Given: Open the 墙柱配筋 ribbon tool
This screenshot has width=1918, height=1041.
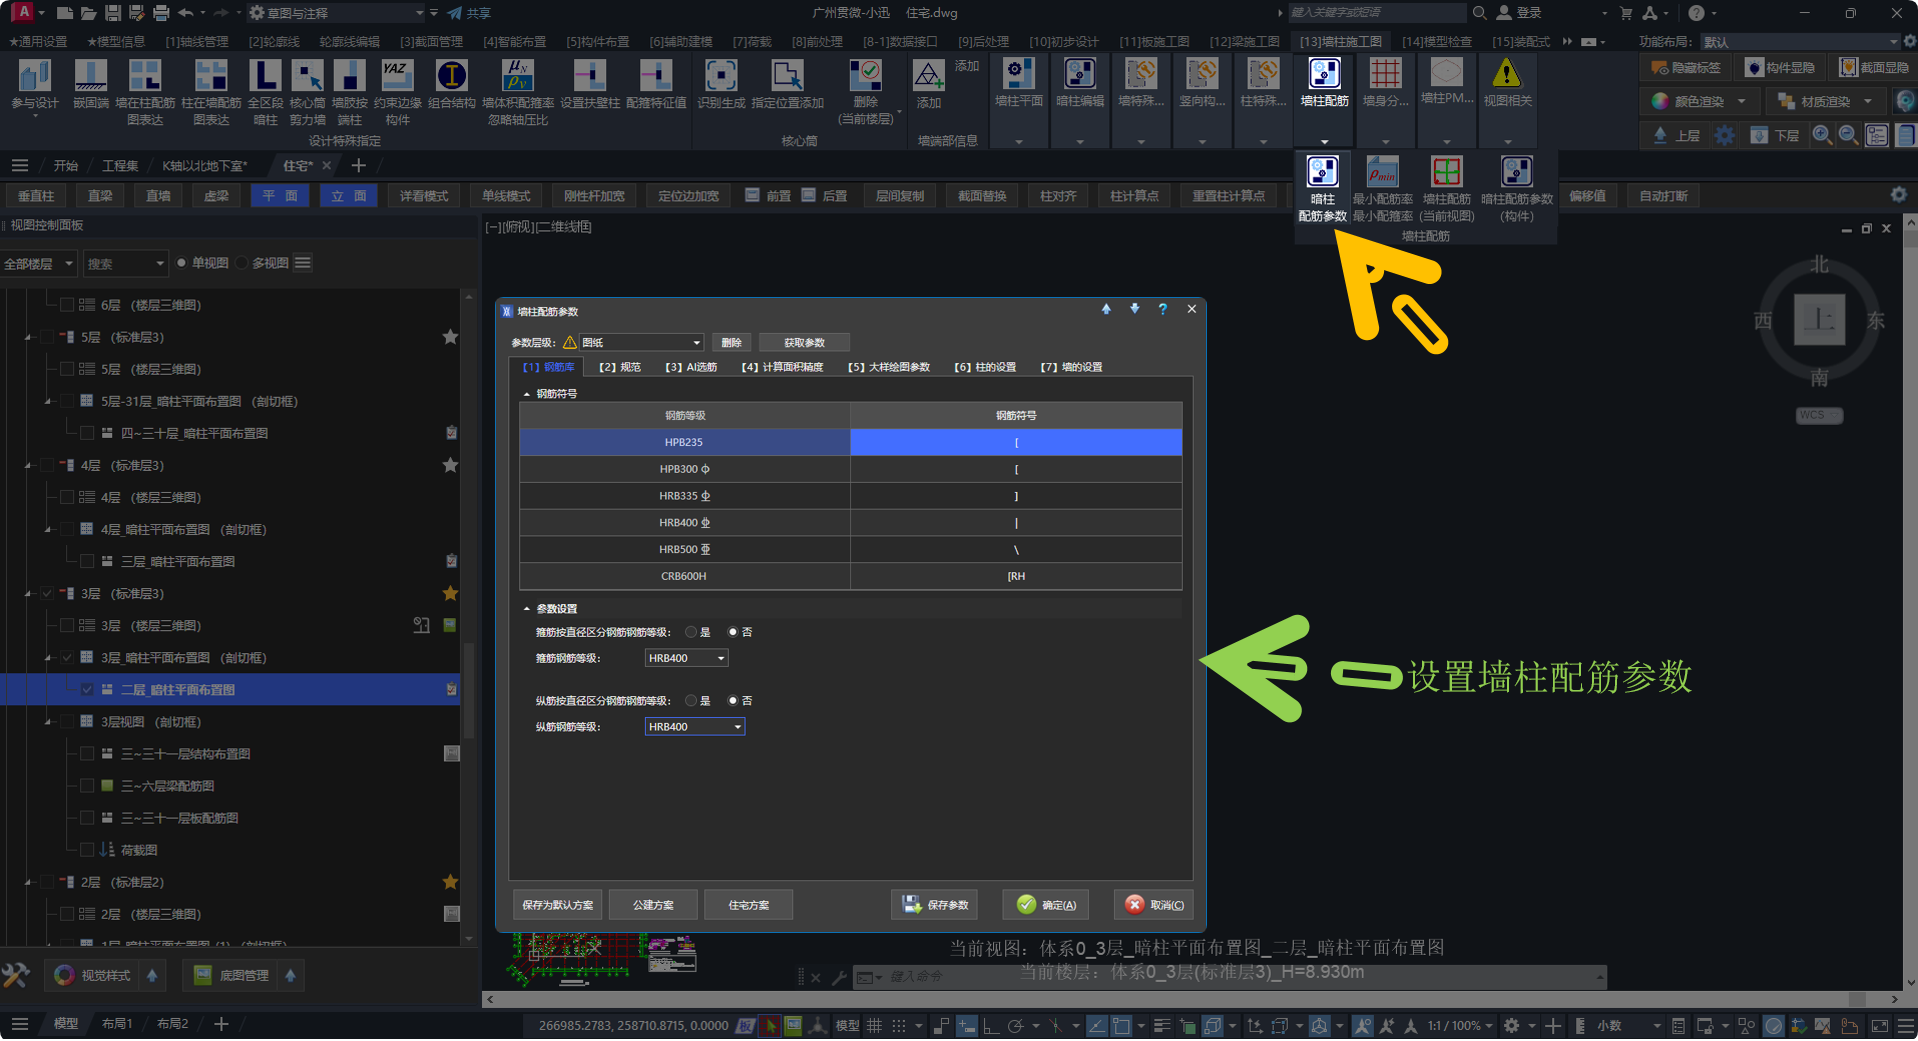Looking at the screenshot, I should (1324, 75).
